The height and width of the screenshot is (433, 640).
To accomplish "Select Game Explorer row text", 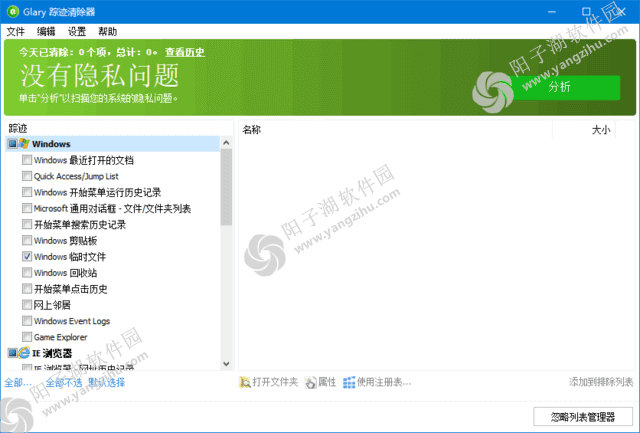I will [x=60, y=337].
